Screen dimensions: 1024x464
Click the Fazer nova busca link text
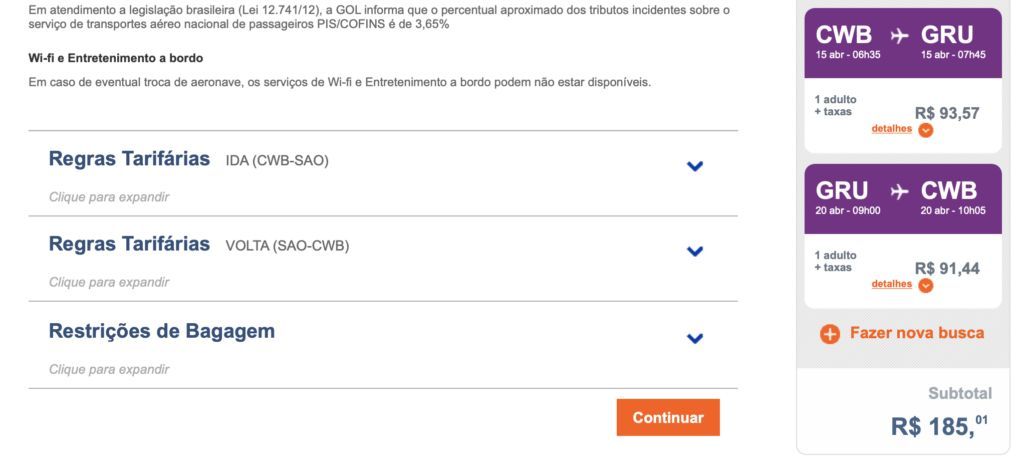pyautogui.click(x=916, y=333)
